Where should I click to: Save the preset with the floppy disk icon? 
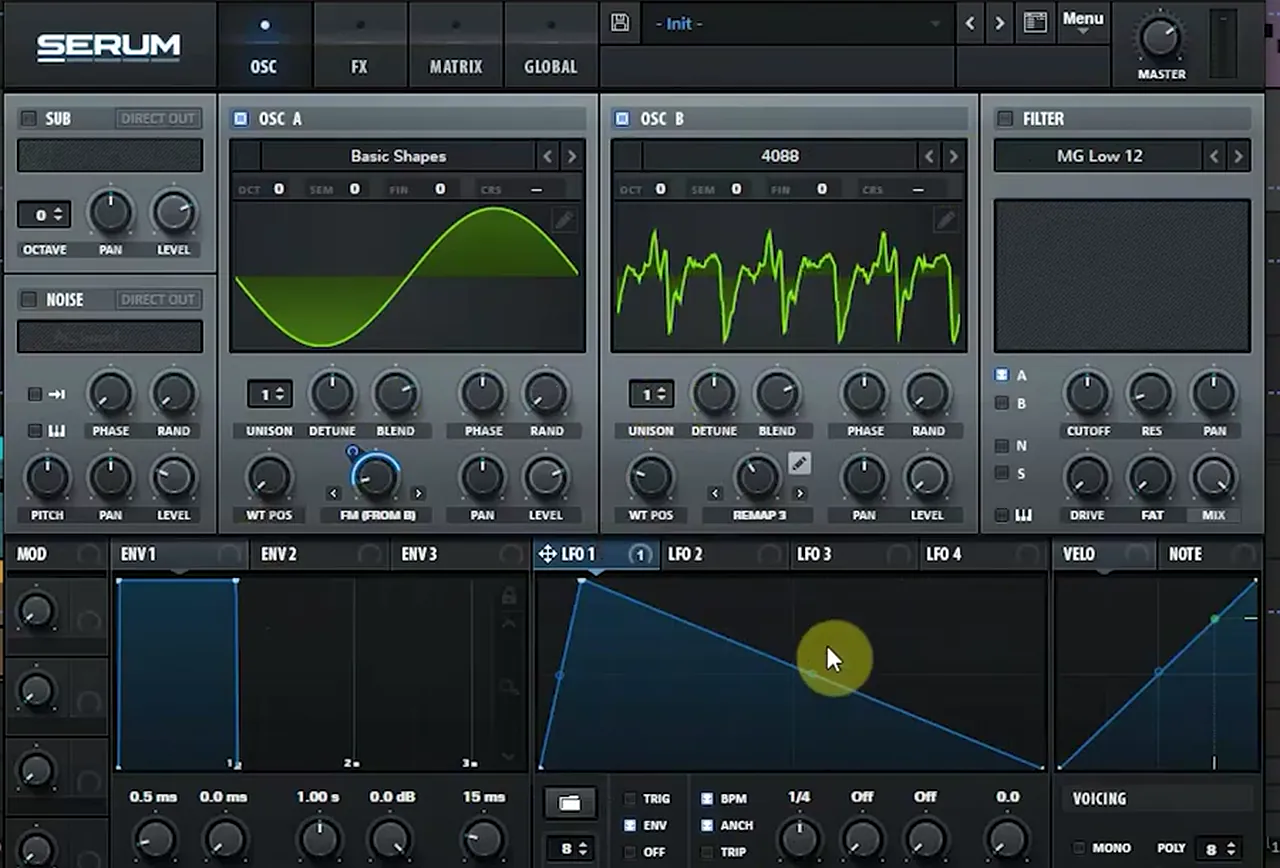tap(620, 23)
